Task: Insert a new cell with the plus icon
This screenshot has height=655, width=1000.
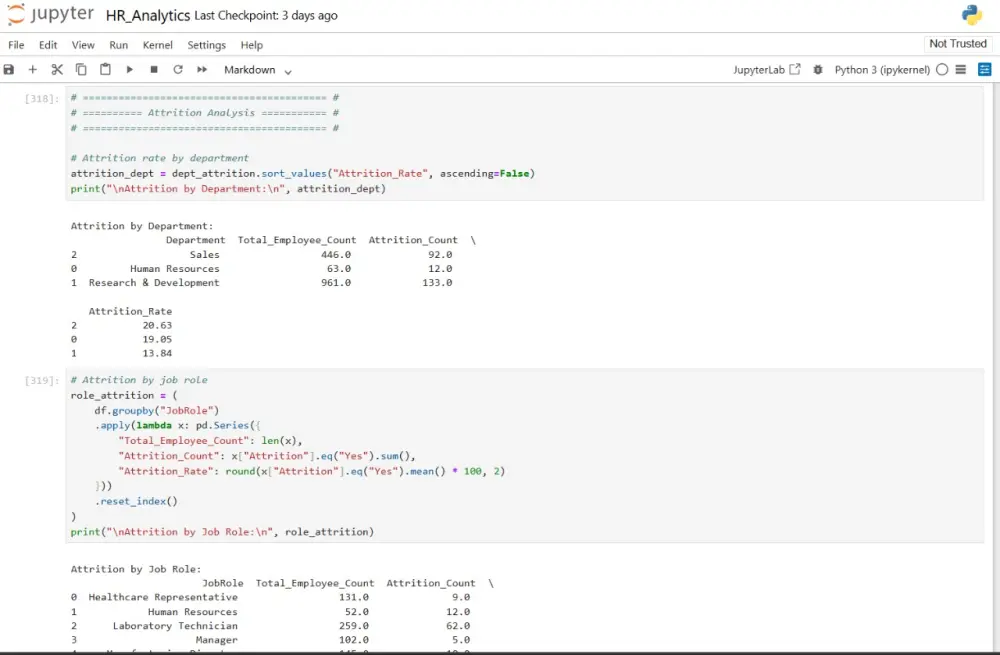Action: pyautogui.click(x=32, y=69)
